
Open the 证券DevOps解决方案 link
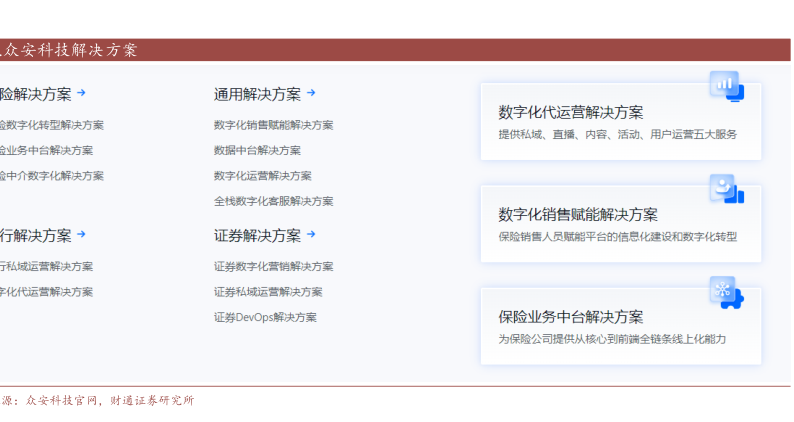pos(265,317)
